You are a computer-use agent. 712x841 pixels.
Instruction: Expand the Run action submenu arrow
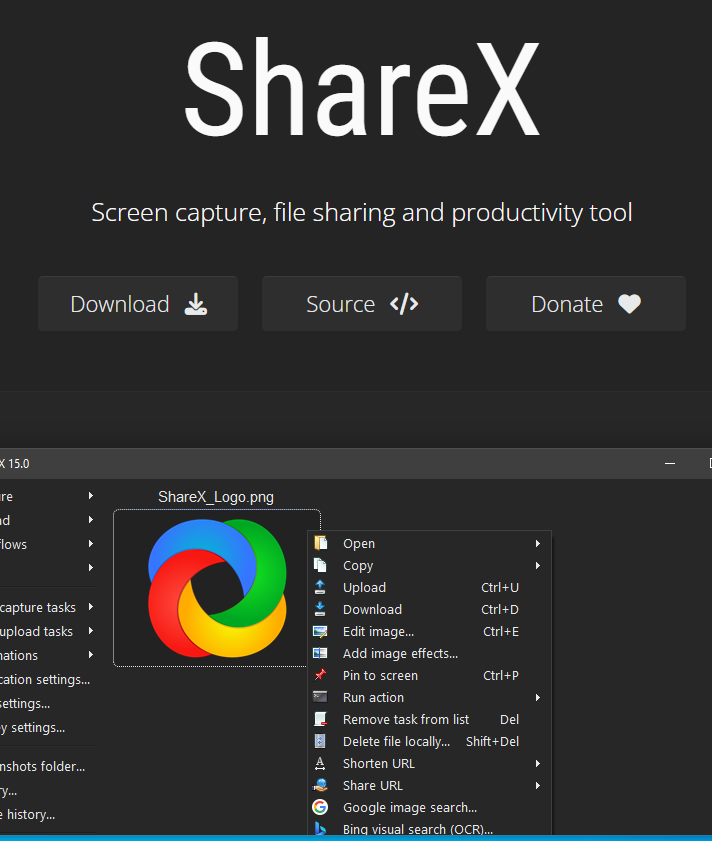pyautogui.click(x=538, y=697)
